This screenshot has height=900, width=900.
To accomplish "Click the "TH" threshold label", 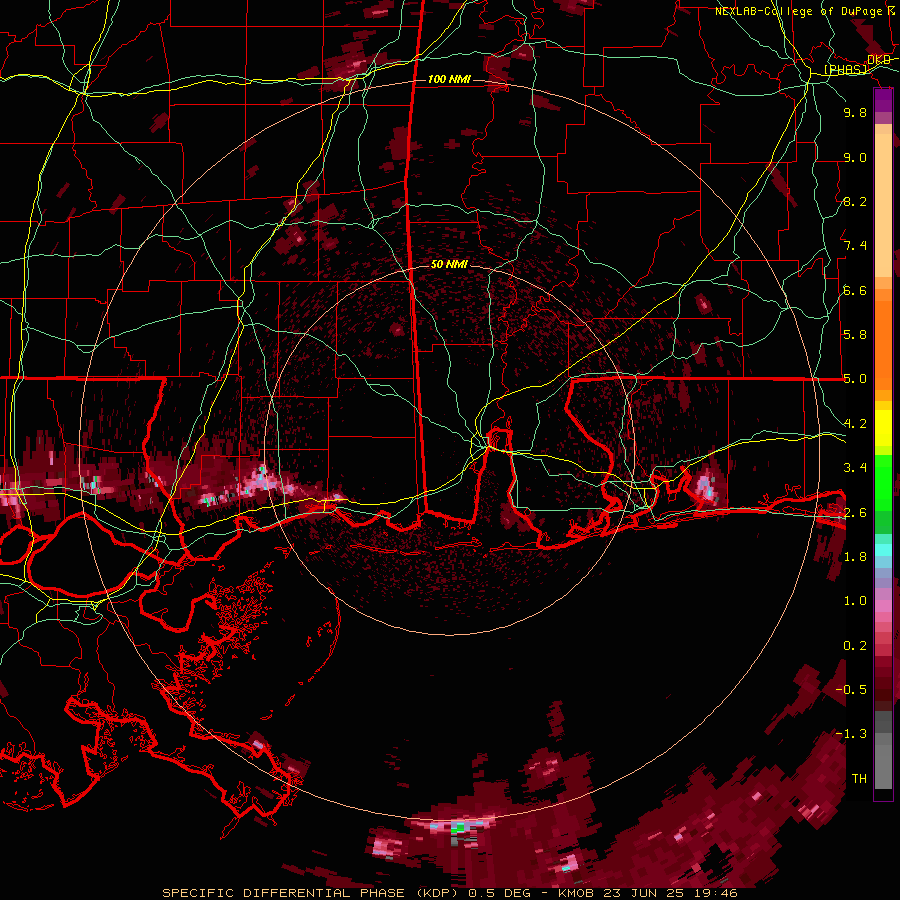I will [x=859, y=779].
